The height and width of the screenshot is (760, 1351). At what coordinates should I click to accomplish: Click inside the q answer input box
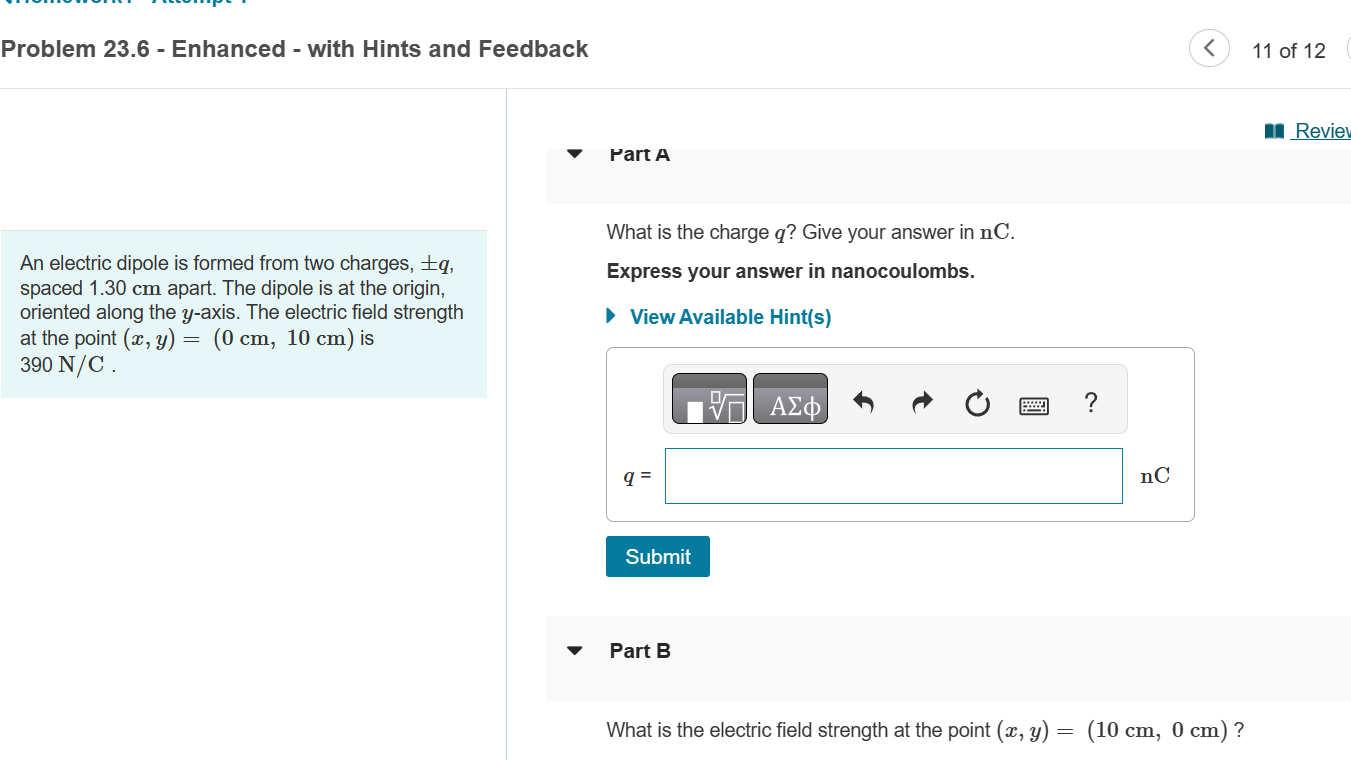pyautogui.click(x=893, y=475)
